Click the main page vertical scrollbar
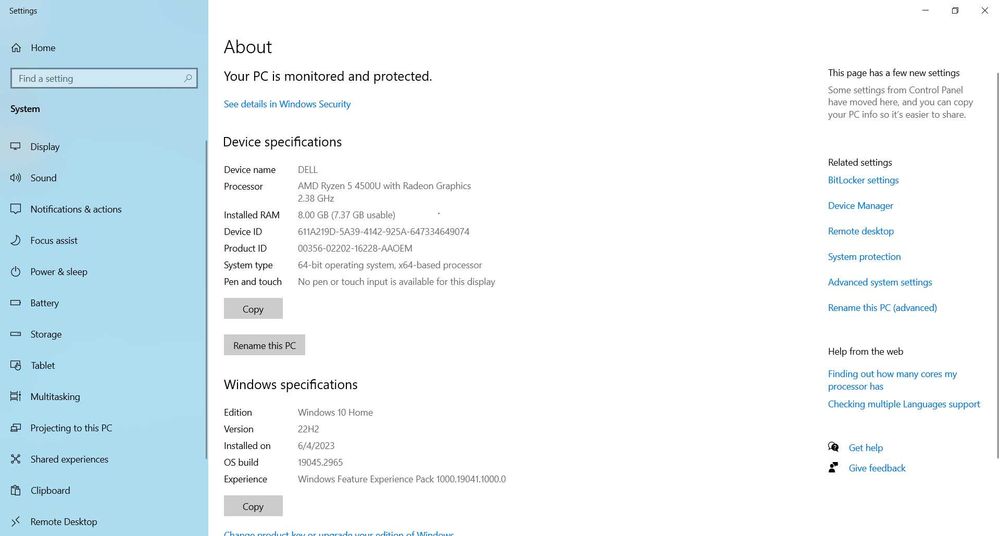The height and width of the screenshot is (536, 1000). [x=997, y=265]
